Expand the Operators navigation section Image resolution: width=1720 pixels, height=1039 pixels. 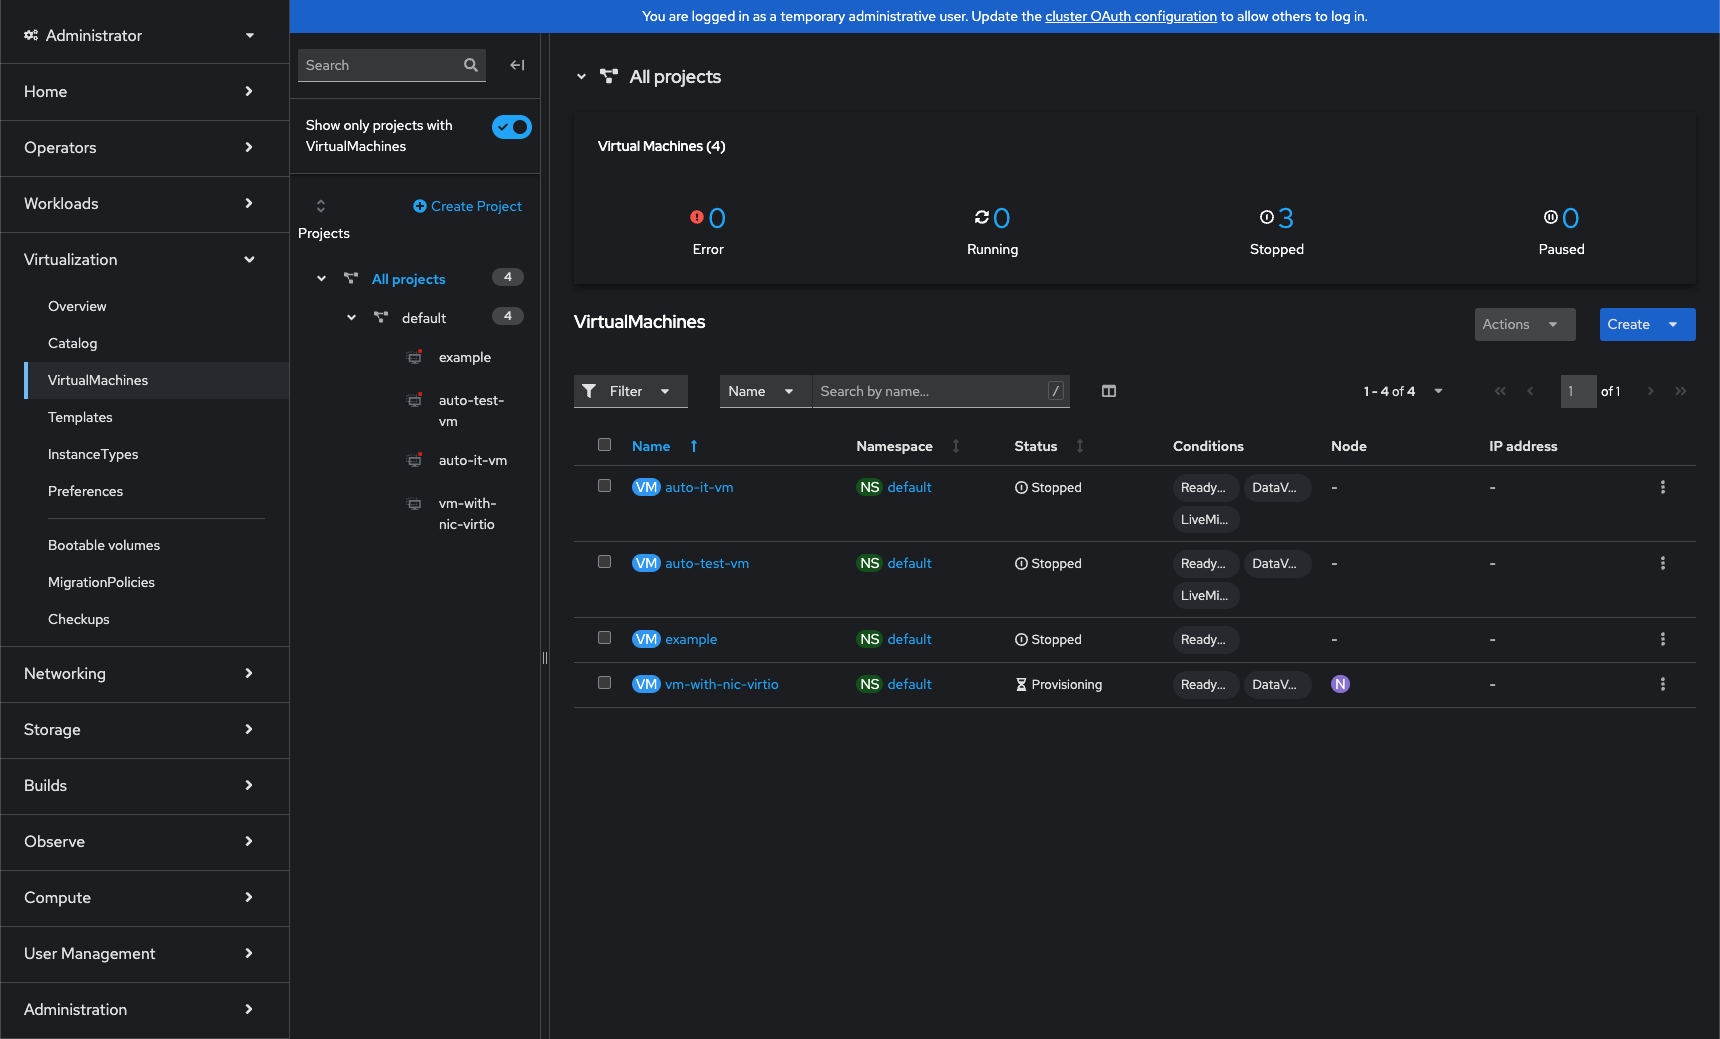[x=145, y=147]
